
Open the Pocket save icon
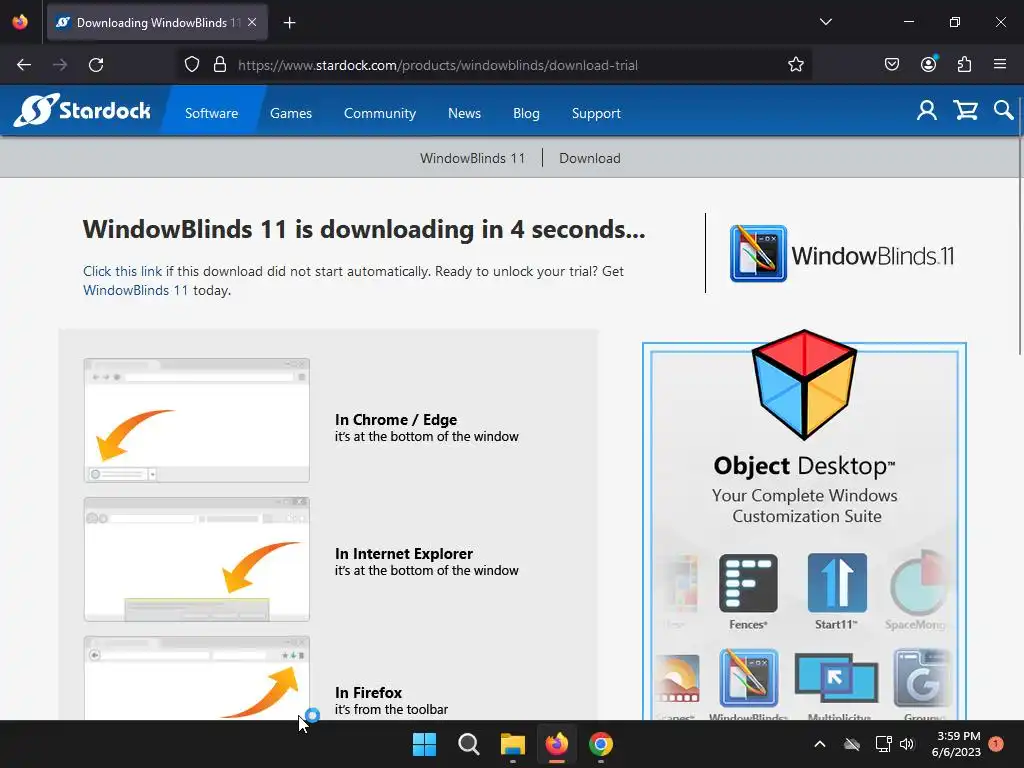tap(891, 65)
